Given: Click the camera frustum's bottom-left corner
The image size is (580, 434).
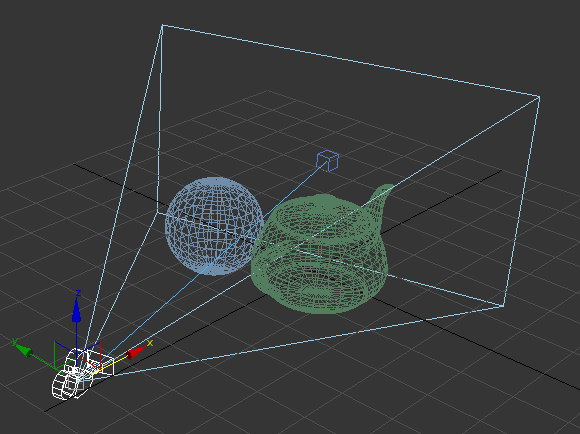Looking at the screenshot, I should point(158,212).
